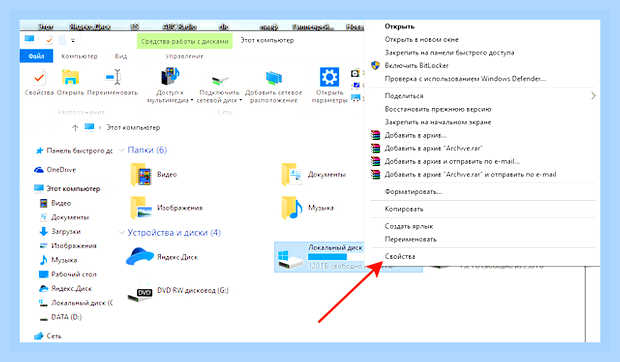Open the Музыка folder icon
Image resolution: width=620 pixels, height=362 pixels.
(x=292, y=207)
